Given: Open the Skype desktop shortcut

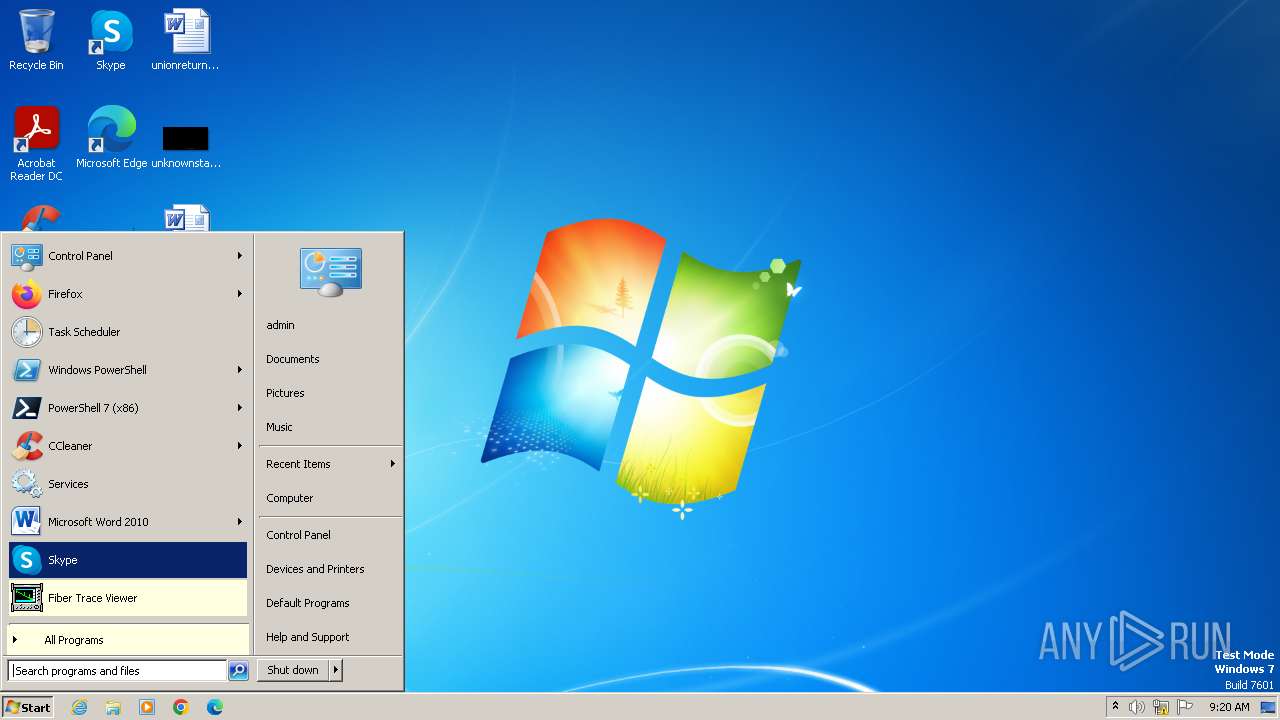Looking at the screenshot, I should click(x=110, y=40).
